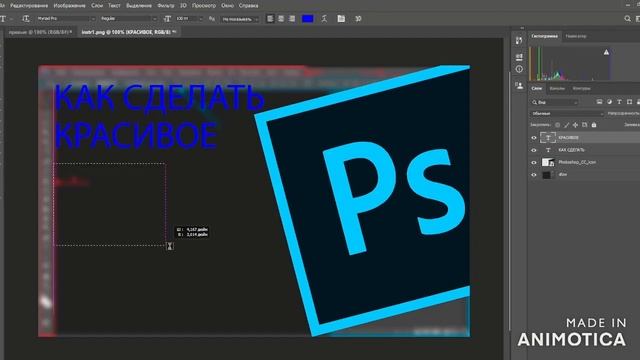Switch to the Навигатор panel tab
Viewport: 640px width, 360px height.
coord(576,36)
